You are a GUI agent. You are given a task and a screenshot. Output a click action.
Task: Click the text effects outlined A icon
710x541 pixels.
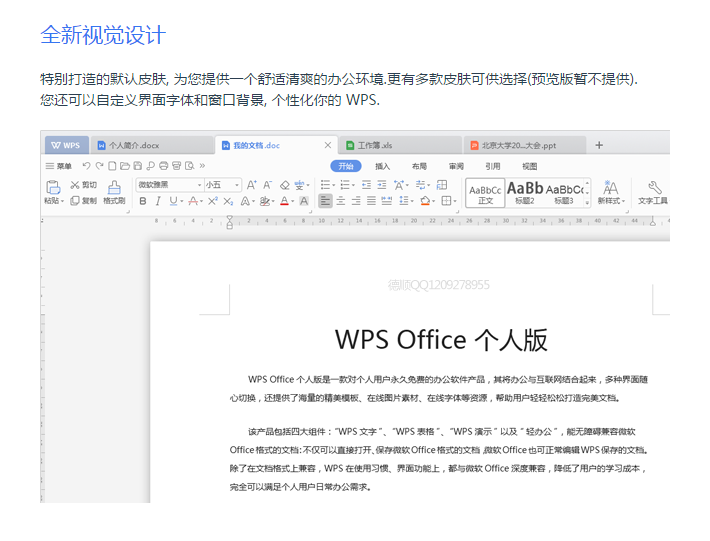point(245,201)
